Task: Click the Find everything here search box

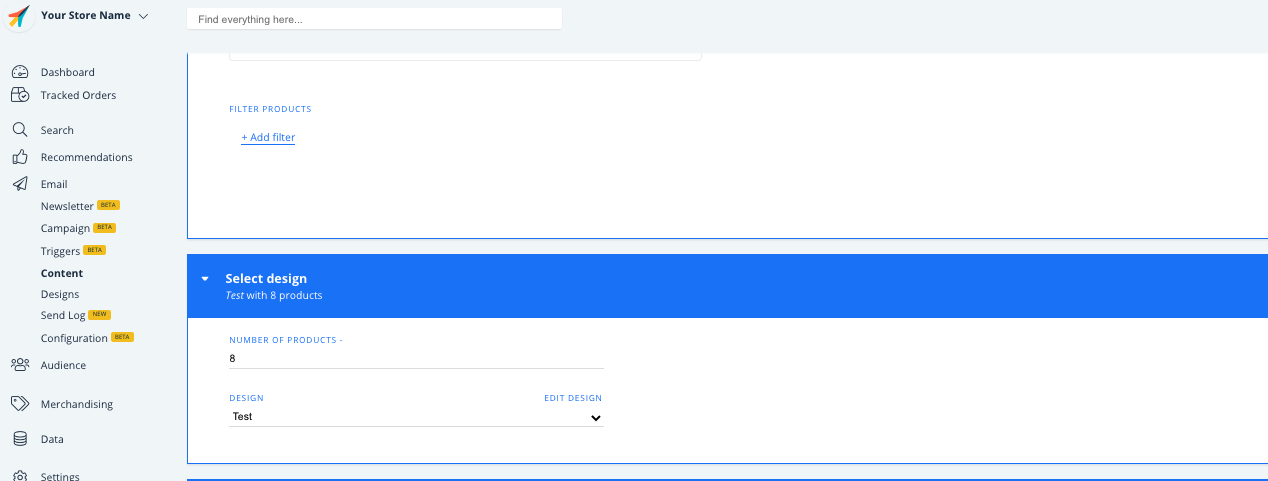Action: (x=374, y=19)
